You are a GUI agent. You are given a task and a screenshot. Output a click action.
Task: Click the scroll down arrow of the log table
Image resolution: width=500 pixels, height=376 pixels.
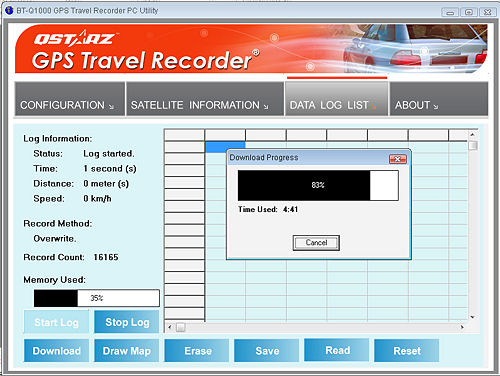click(x=472, y=317)
